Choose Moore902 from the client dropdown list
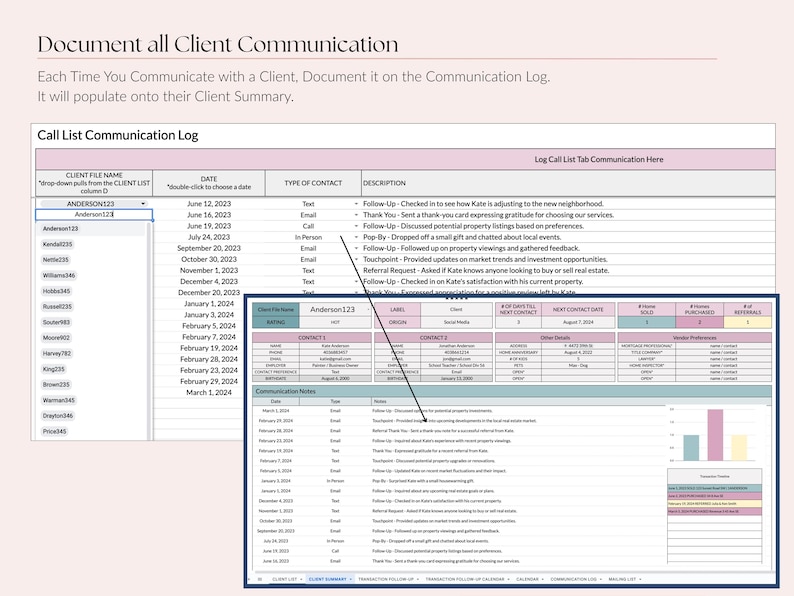This screenshot has height=596, width=794. (56, 338)
